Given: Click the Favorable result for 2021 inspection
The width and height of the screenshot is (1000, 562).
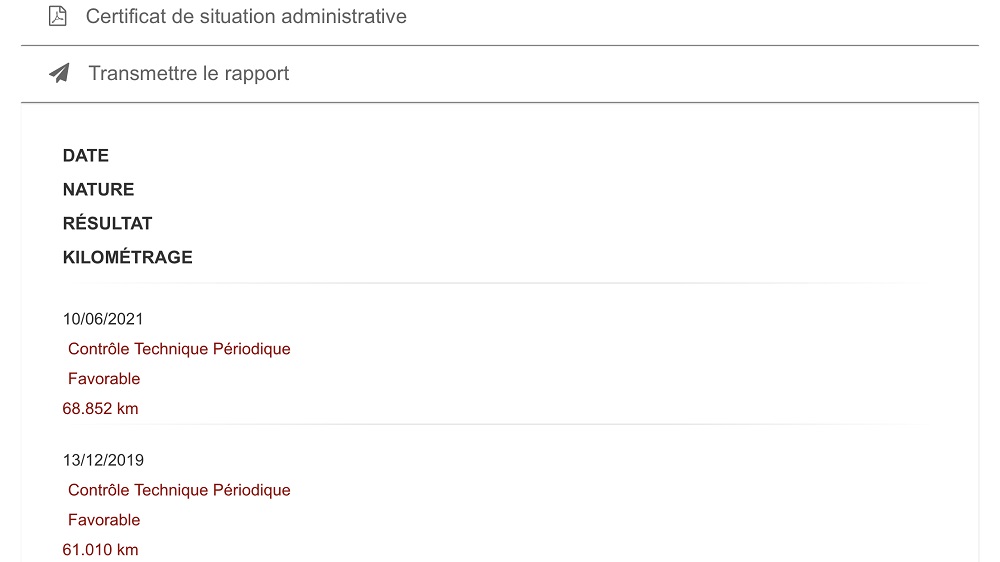Looking at the screenshot, I should 104,379.
